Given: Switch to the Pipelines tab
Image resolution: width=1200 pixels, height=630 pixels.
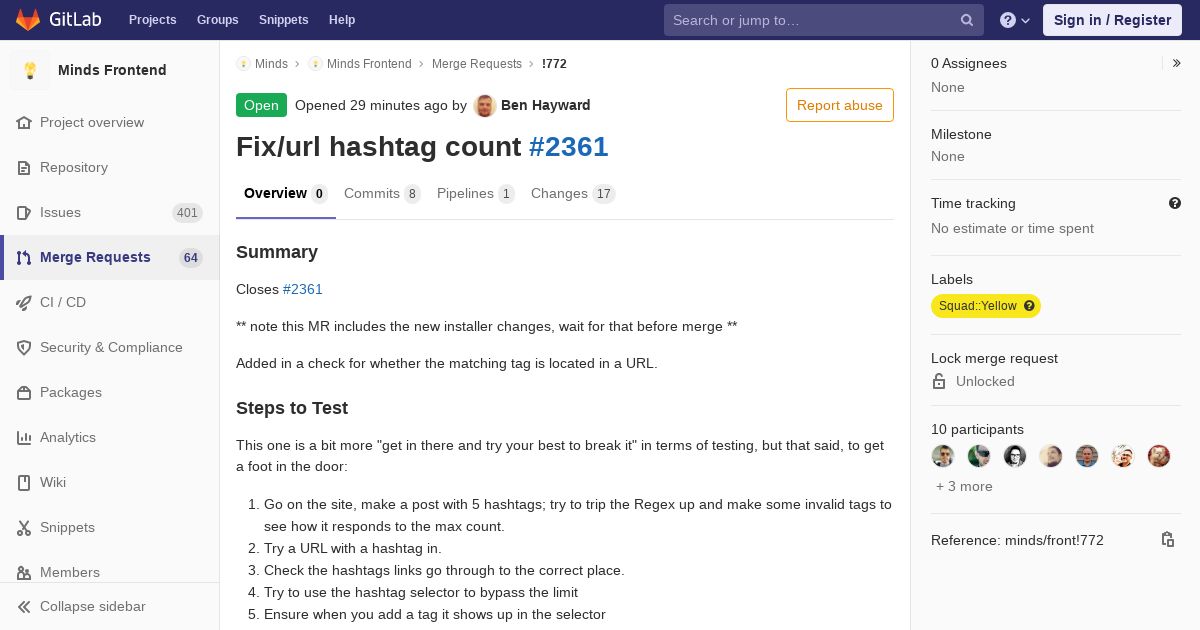Looking at the screenshot, I should click(x=476, y=194).
